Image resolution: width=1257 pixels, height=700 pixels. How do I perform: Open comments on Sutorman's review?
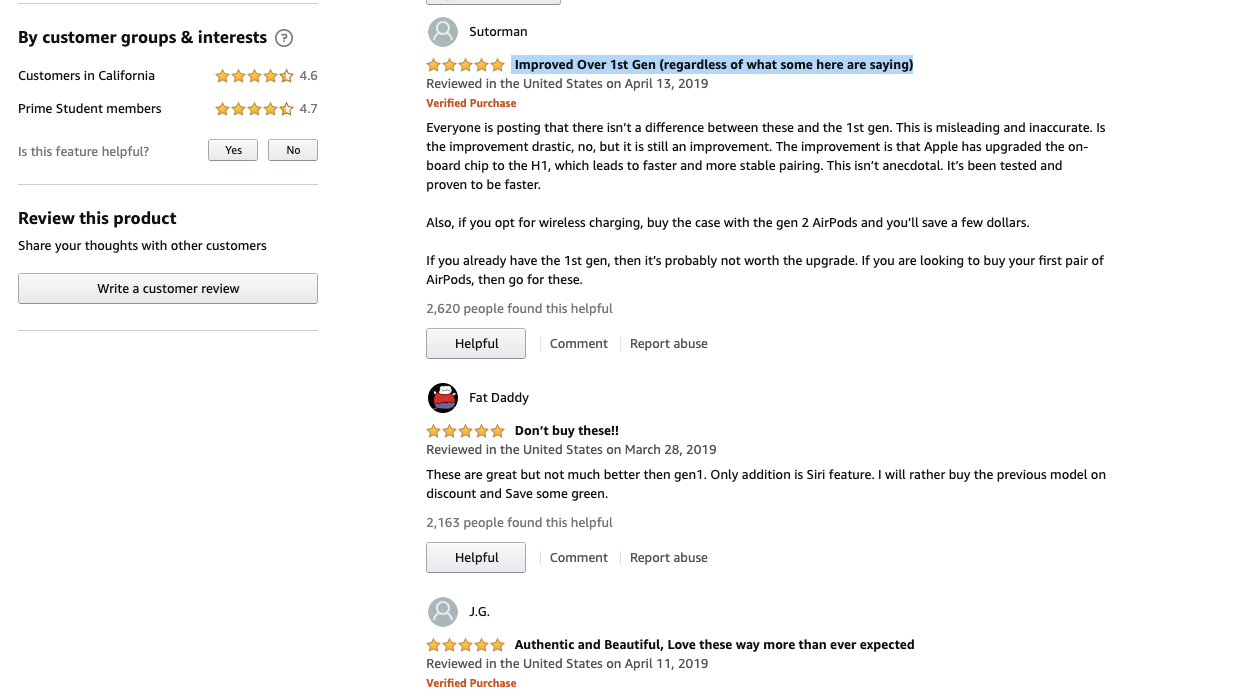tap(578, 343)
